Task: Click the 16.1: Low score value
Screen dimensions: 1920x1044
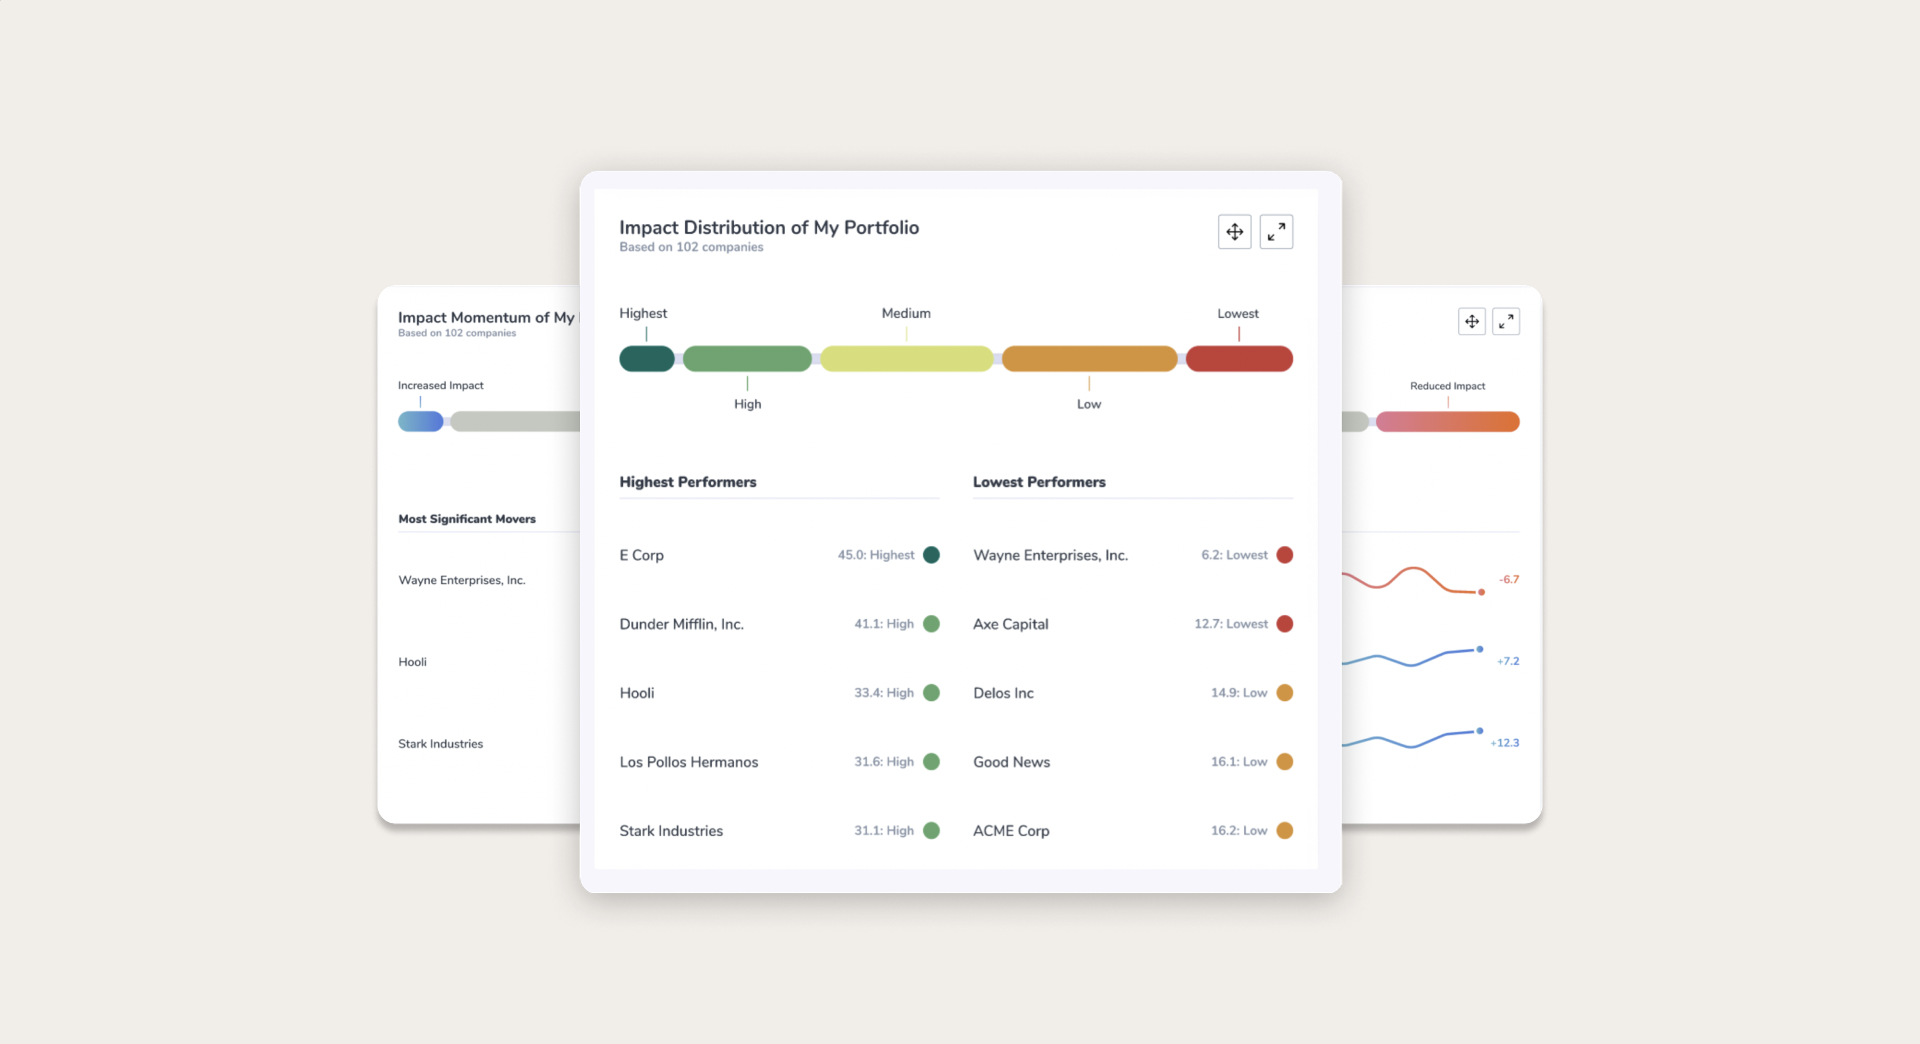Action: (1239, 762)
